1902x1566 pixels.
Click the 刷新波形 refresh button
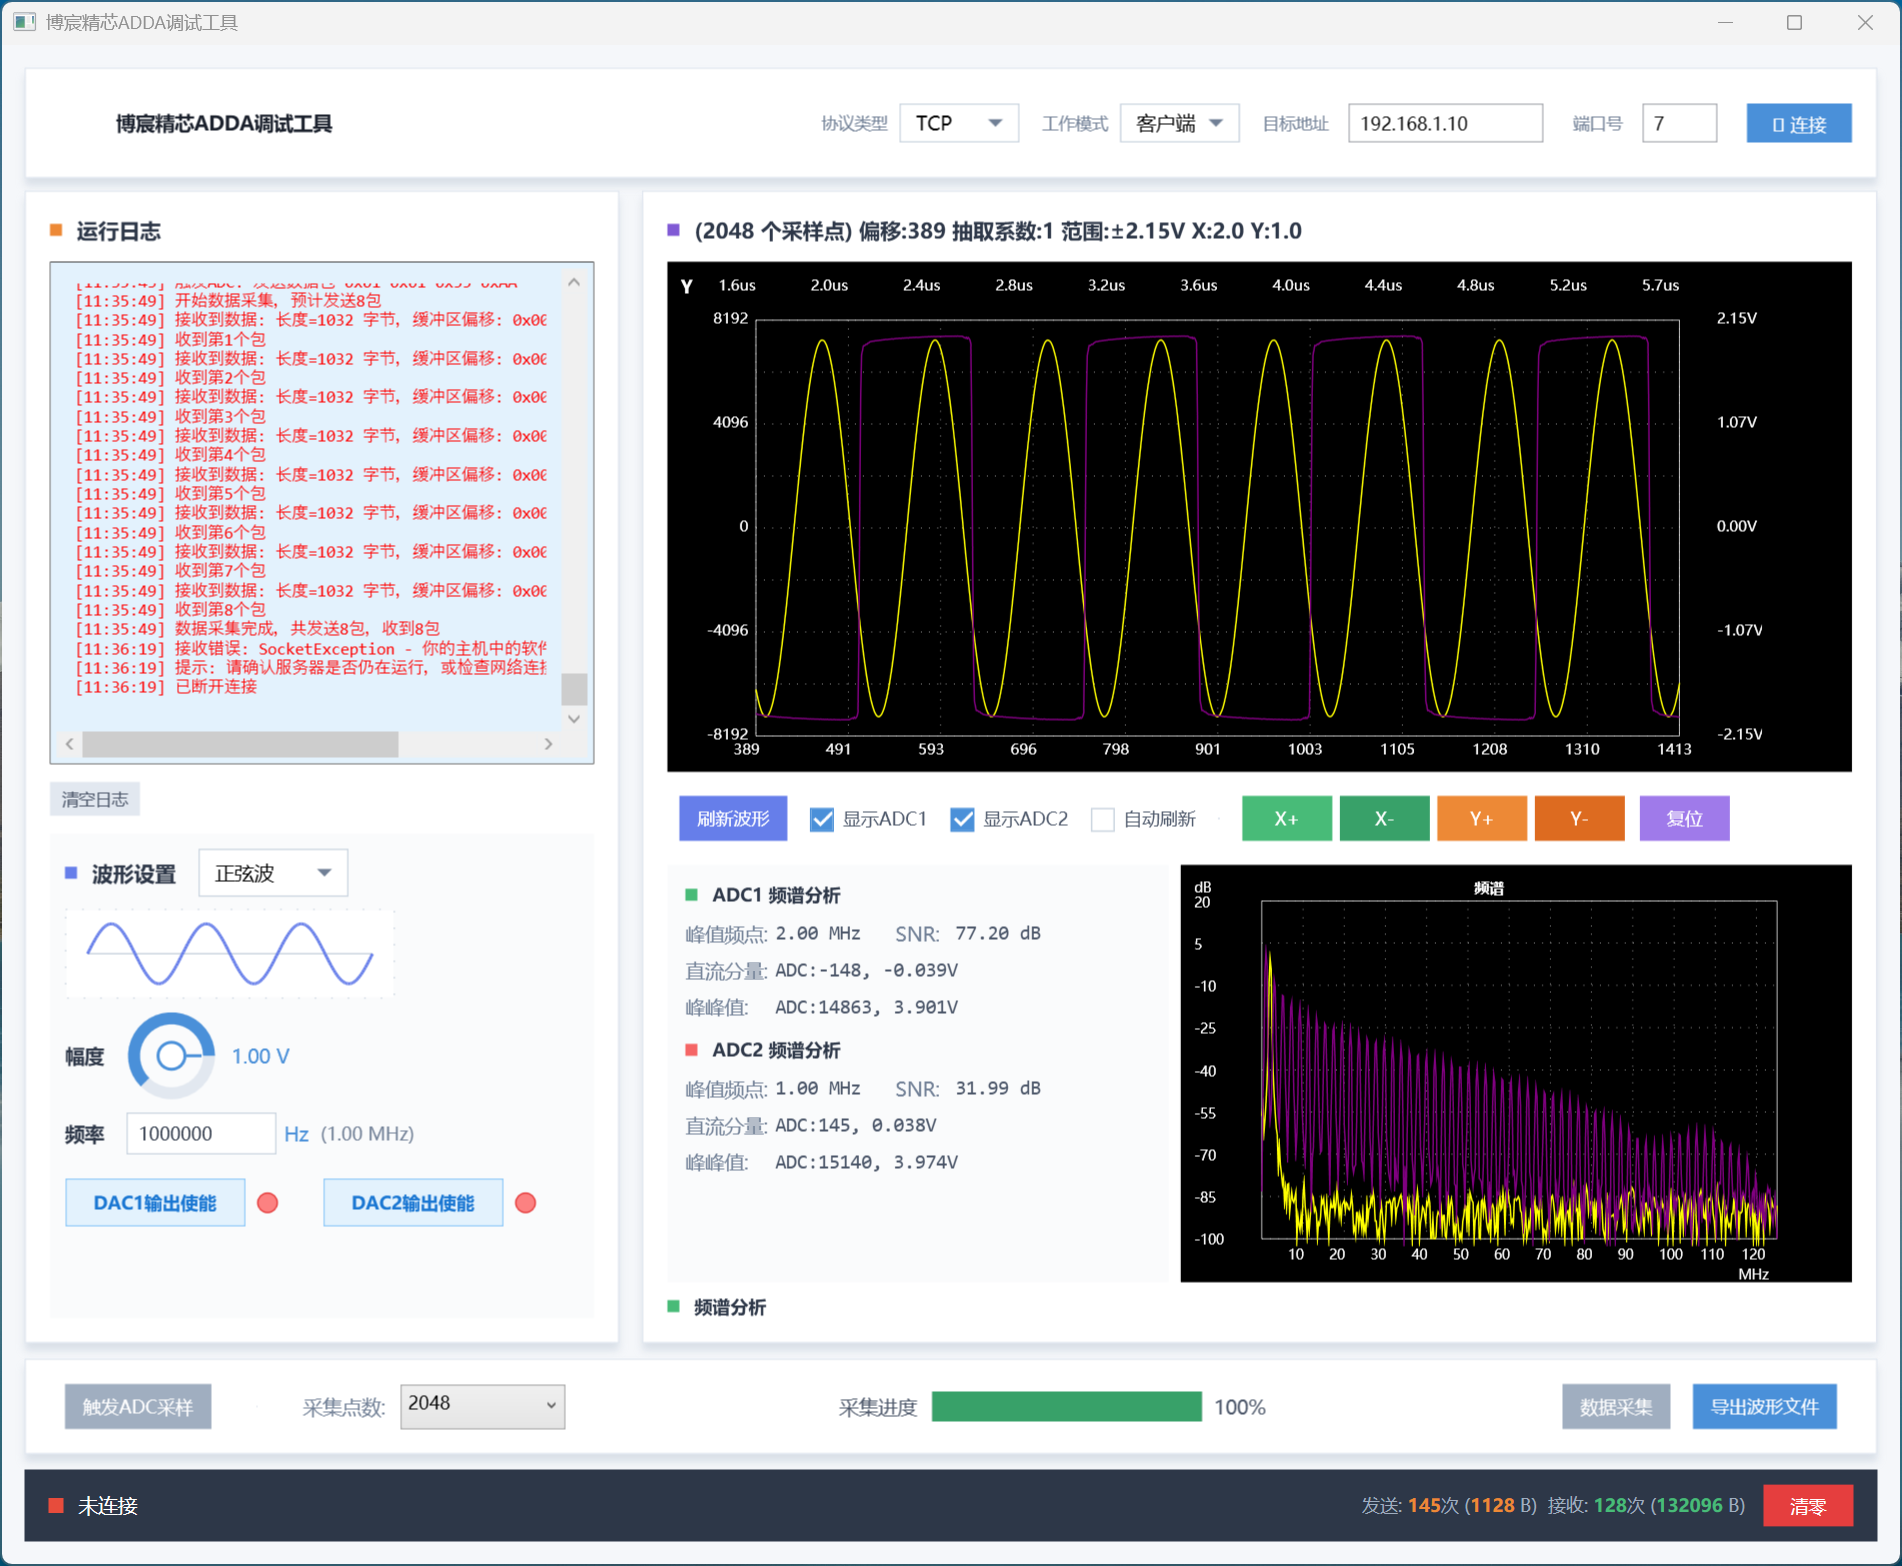click(x=733, y=819)
